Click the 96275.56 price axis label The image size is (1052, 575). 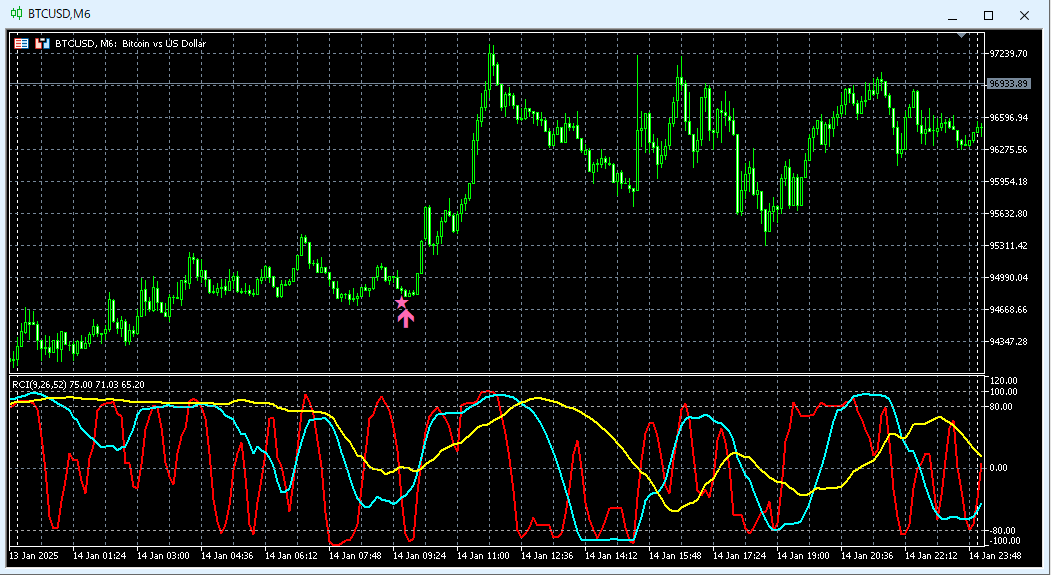point(1008,150)
